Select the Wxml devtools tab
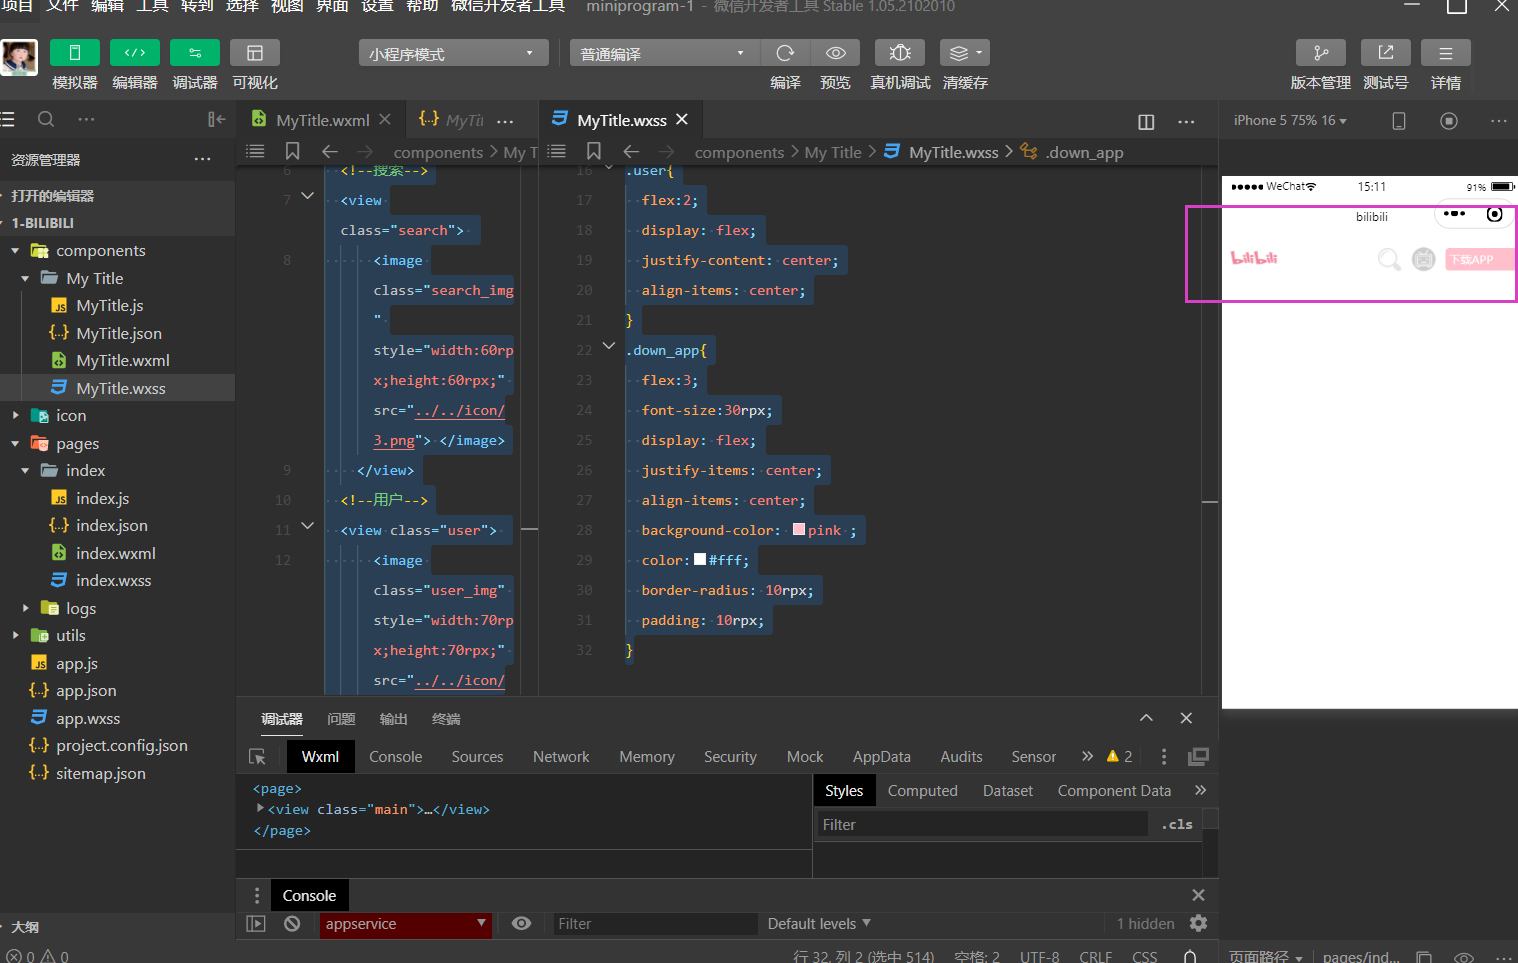This screenshot has height=963, width=1518. pyautogui.click(x=320, y=757)
